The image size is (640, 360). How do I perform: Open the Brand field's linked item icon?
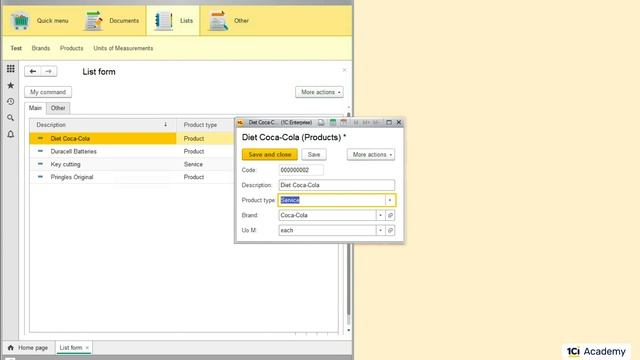pos(390,215)
